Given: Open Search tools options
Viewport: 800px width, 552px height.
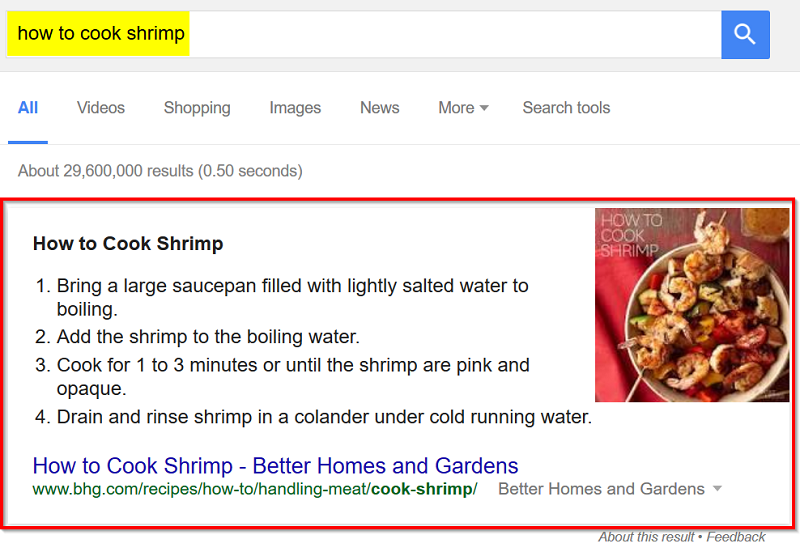Looking at the screenshot, I should (566, 108).
